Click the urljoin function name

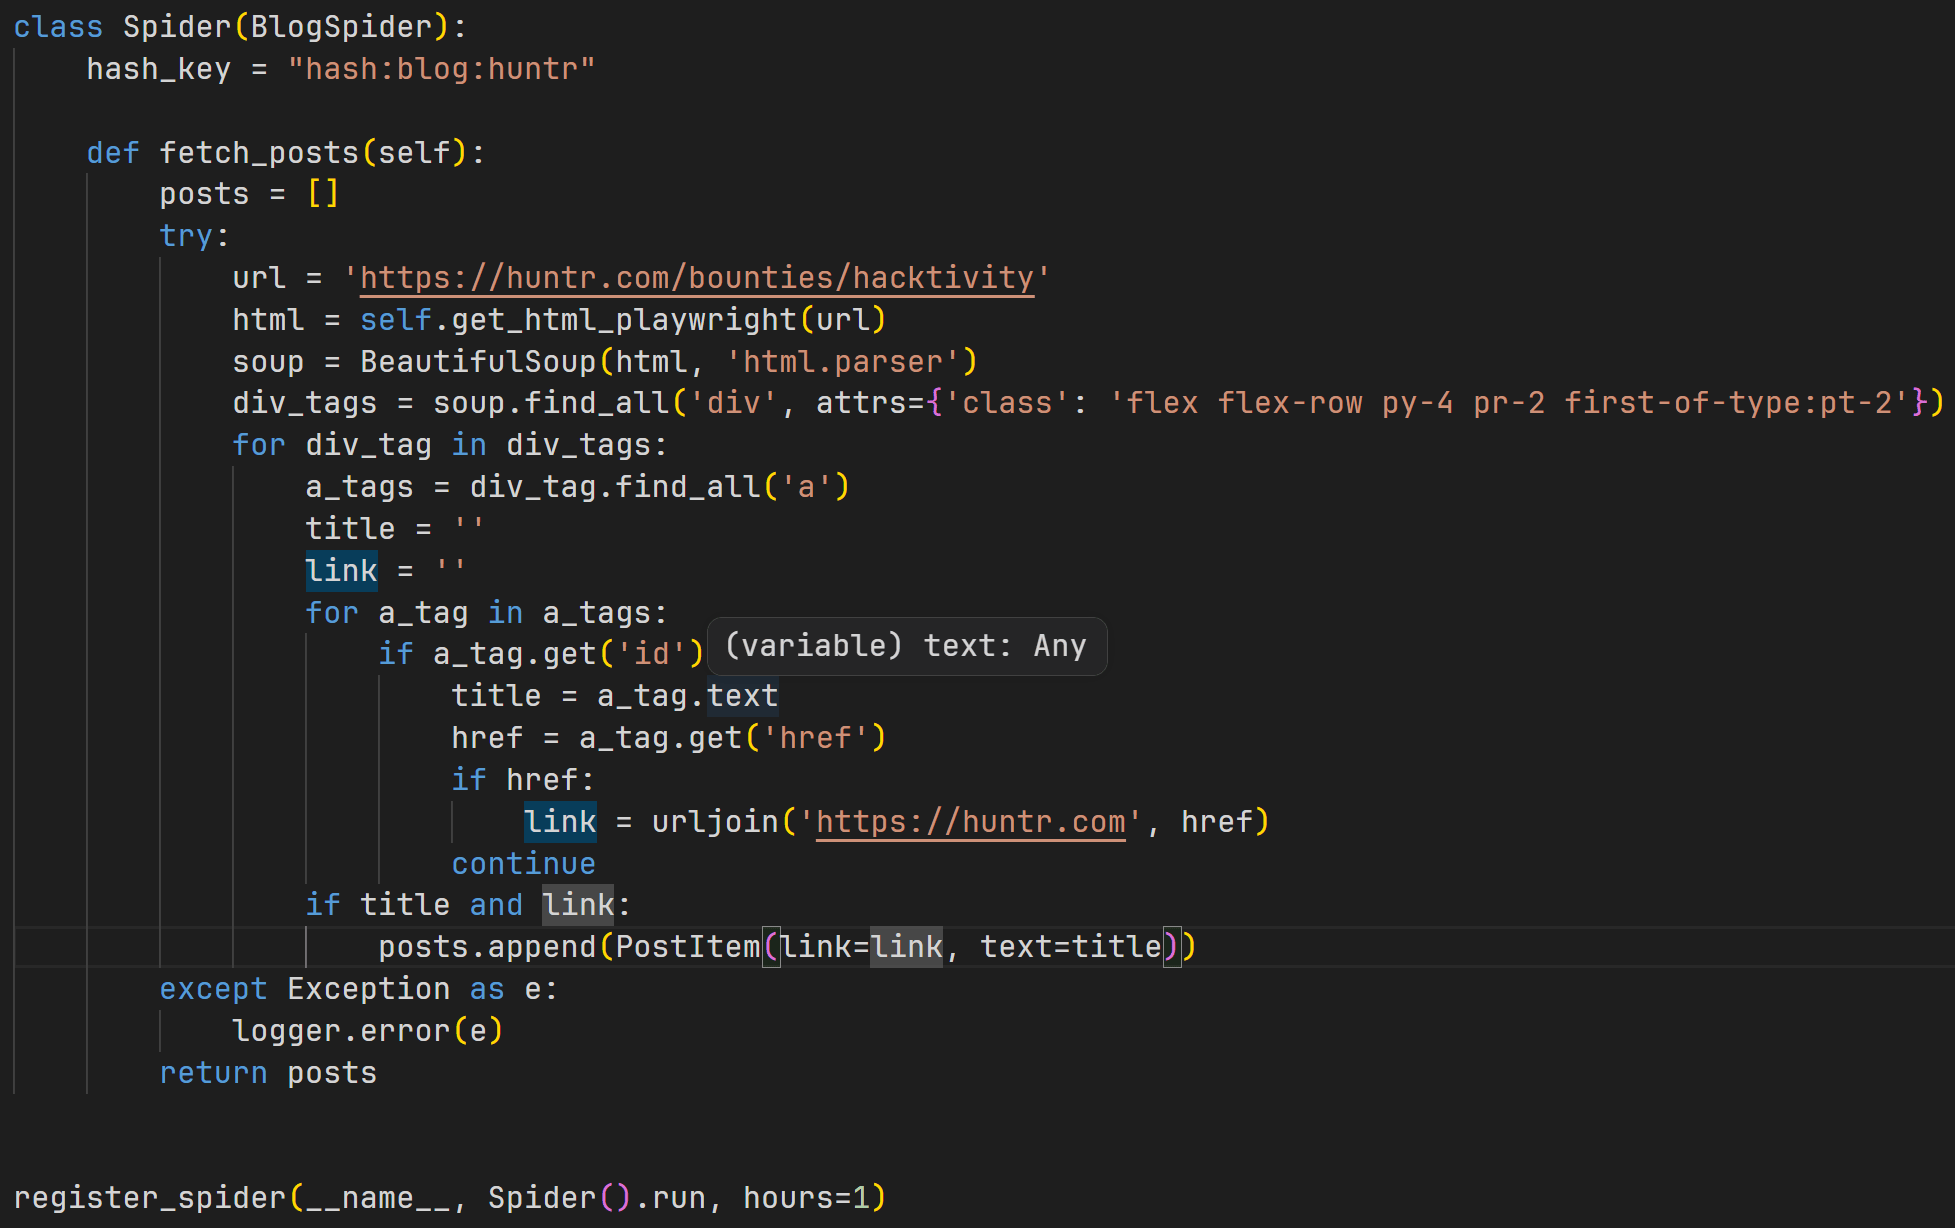(714, 822)
